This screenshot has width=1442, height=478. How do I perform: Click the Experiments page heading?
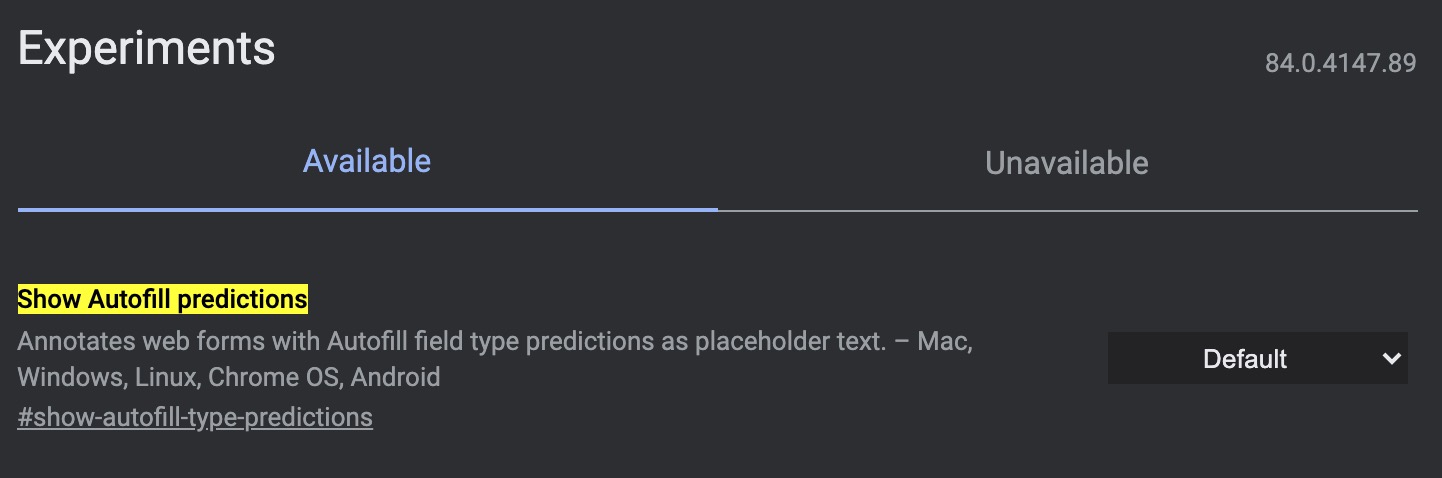point(146,49)
